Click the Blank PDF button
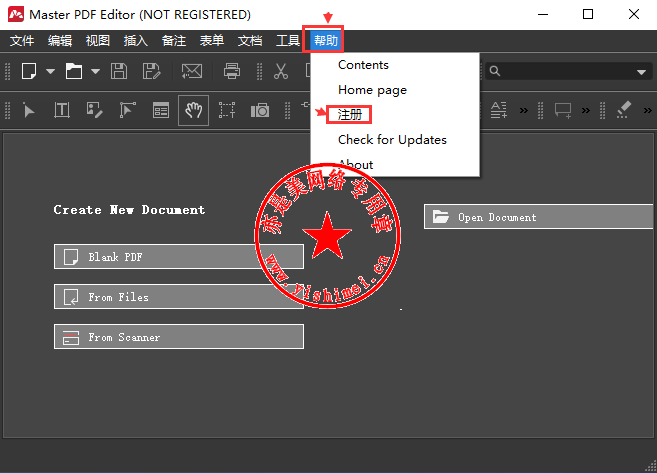 point(179,256)
